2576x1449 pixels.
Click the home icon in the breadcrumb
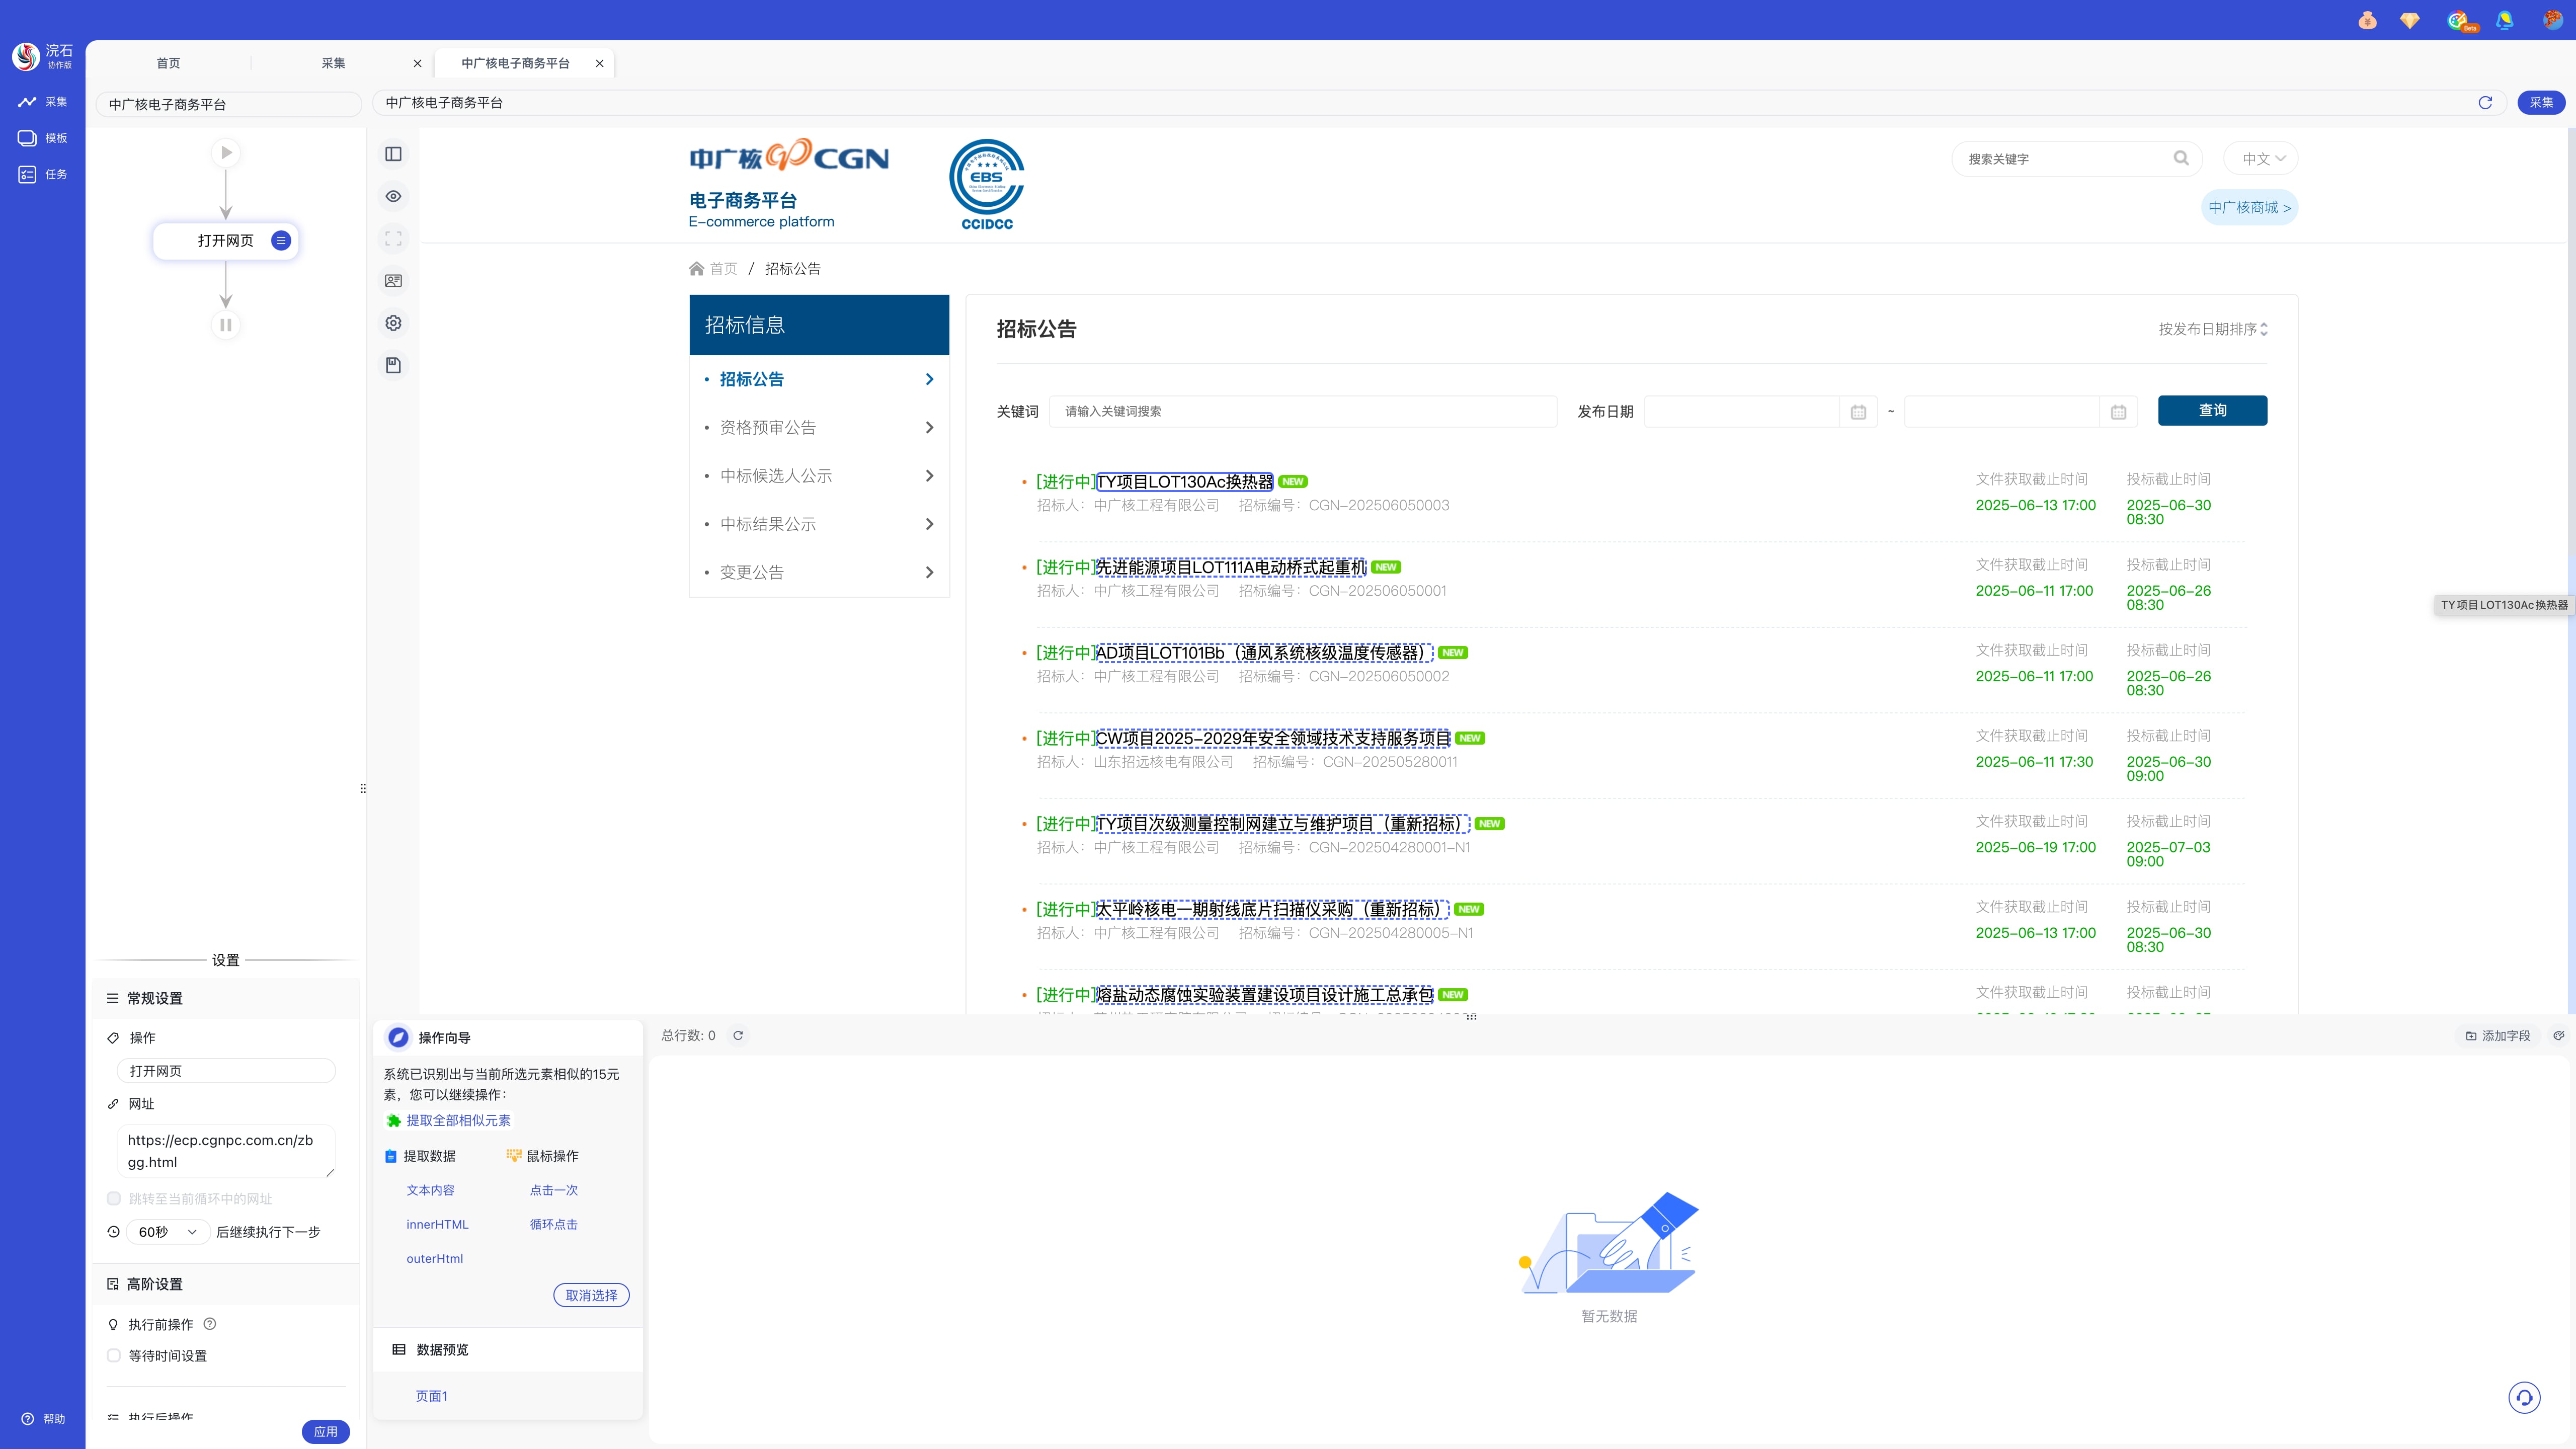tap(696, 268)
